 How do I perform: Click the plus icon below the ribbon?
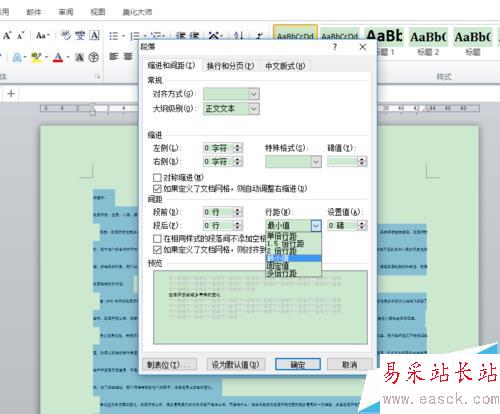click(x=11, y=94)
